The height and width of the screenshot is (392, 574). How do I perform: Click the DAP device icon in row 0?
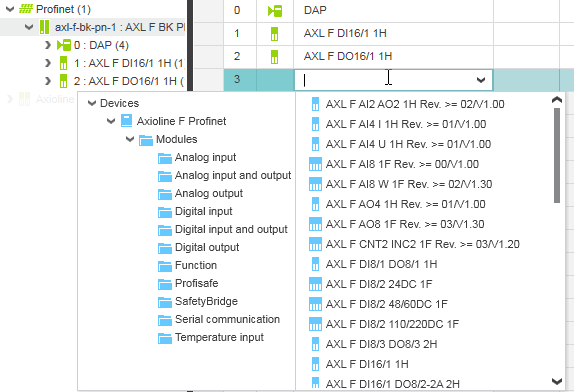275,11
